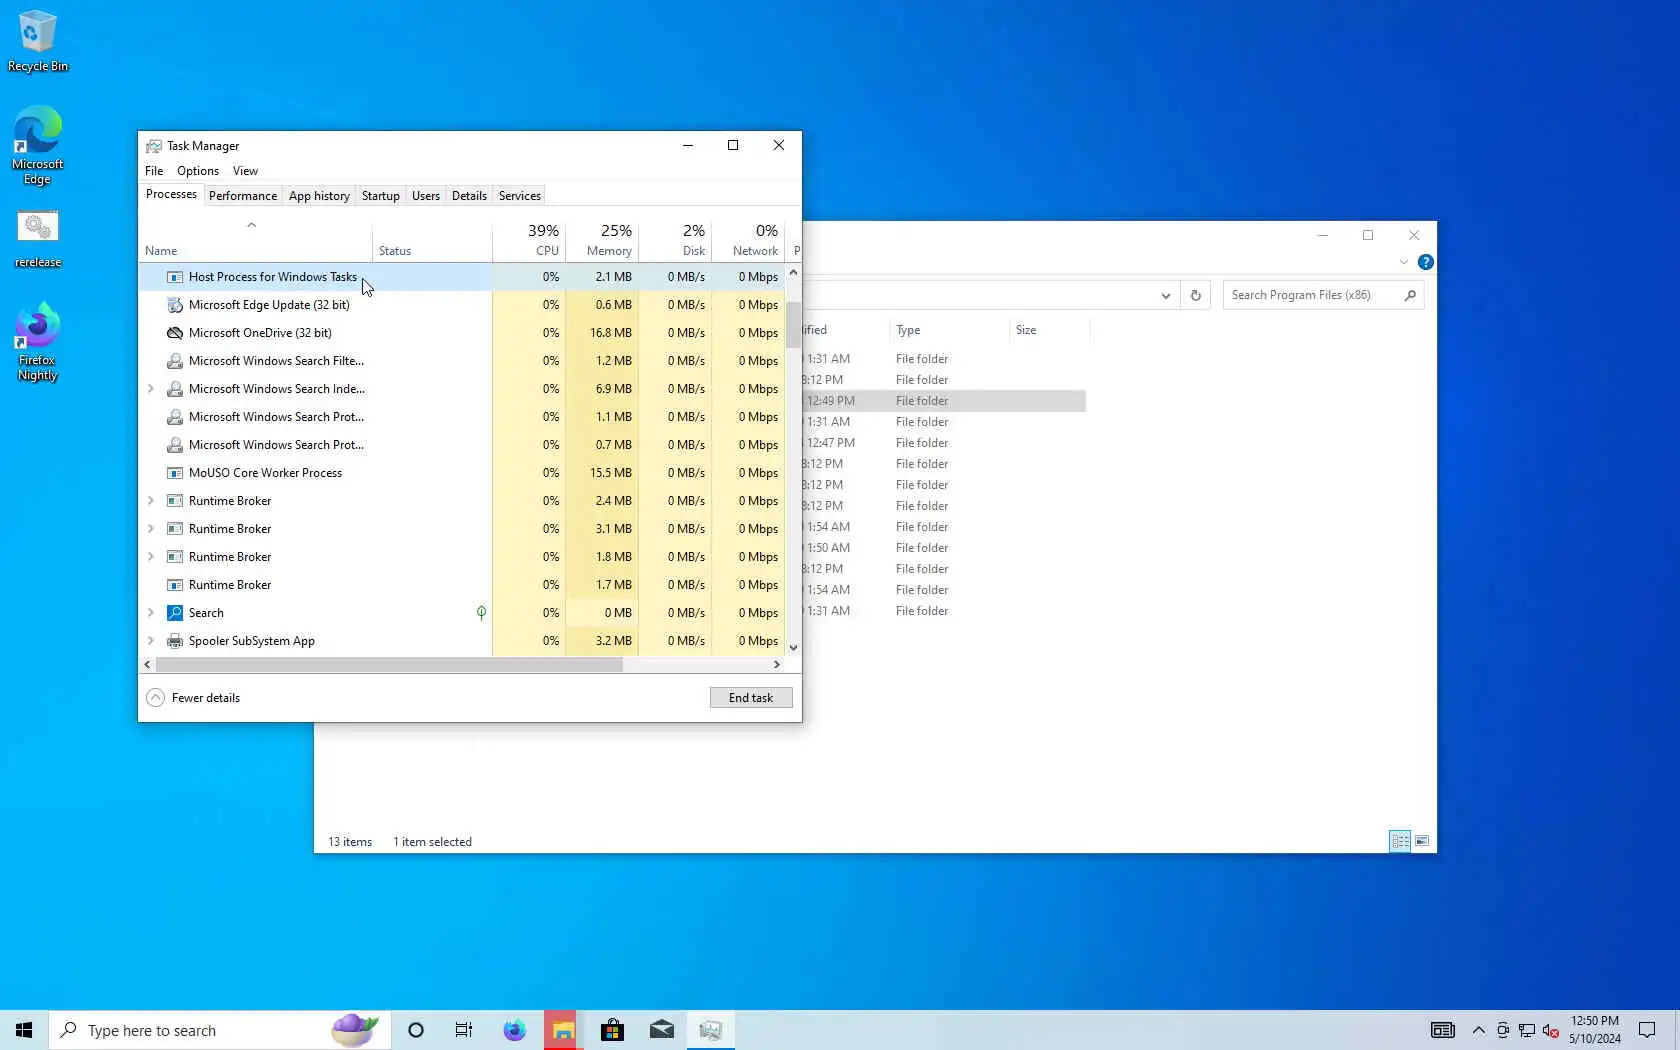Click the MoUSO Core Worker Process icon
Screen dimensions: 1680x1050
point(175,473)
